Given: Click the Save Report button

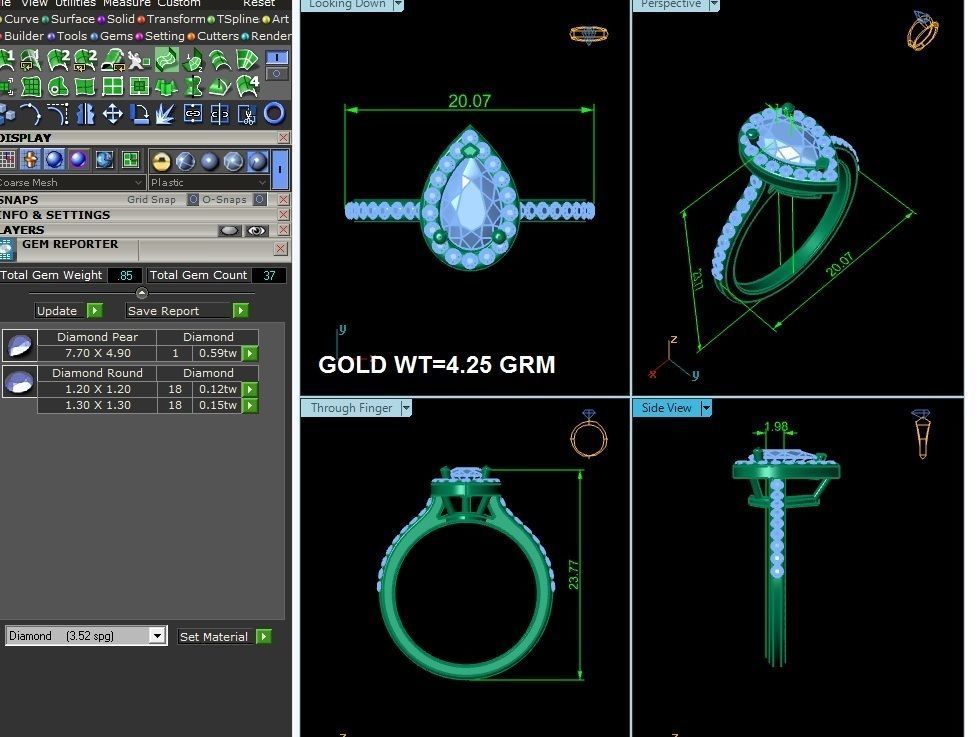Looking at the screenshot, I should coord(187,310).
